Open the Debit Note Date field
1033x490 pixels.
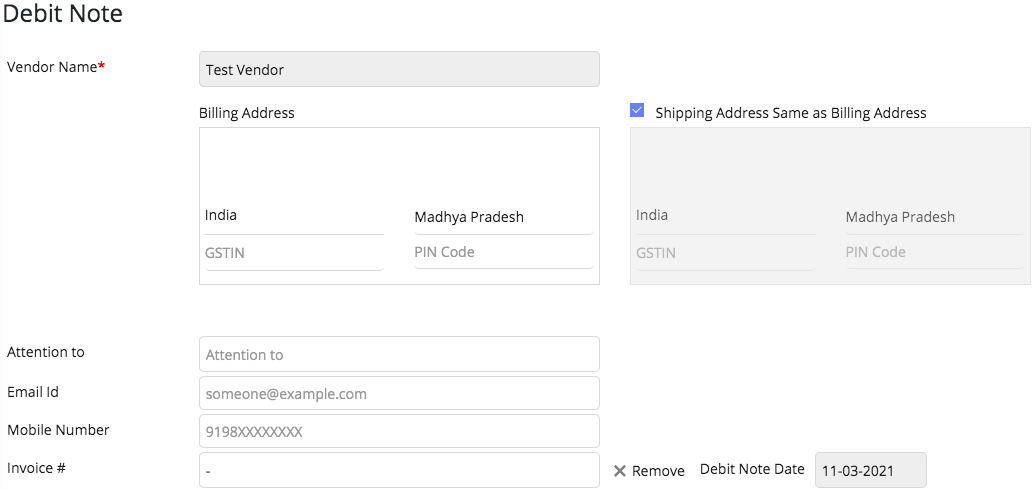tap(870, 470)
